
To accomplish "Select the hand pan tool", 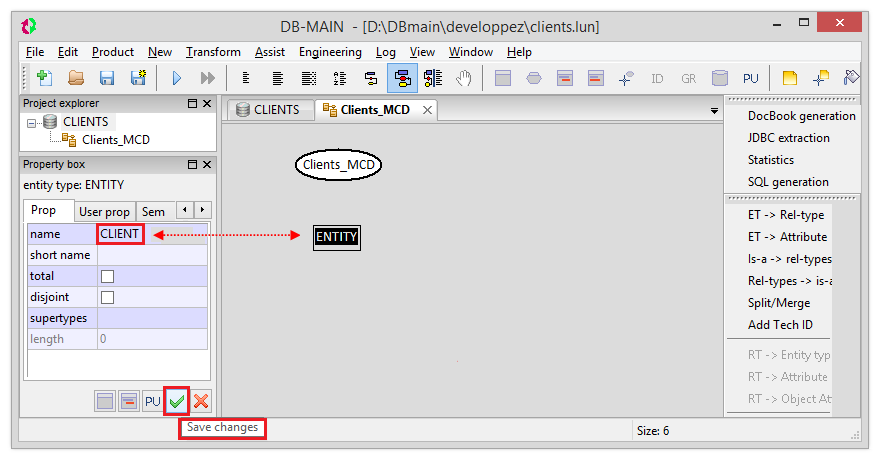I will (x=463, y=78).
